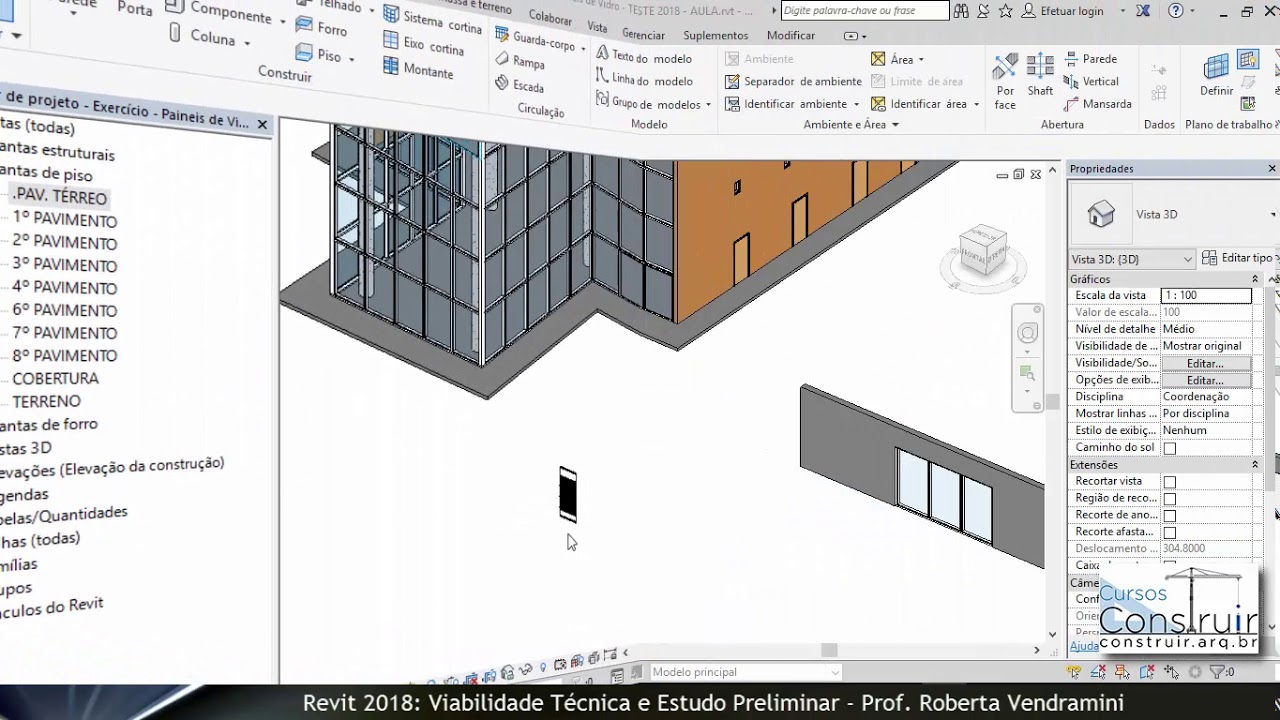Select the Separador de ambiente tool
The width and height of the screenshot is (1280, 720).
click(x=793, y=81)
